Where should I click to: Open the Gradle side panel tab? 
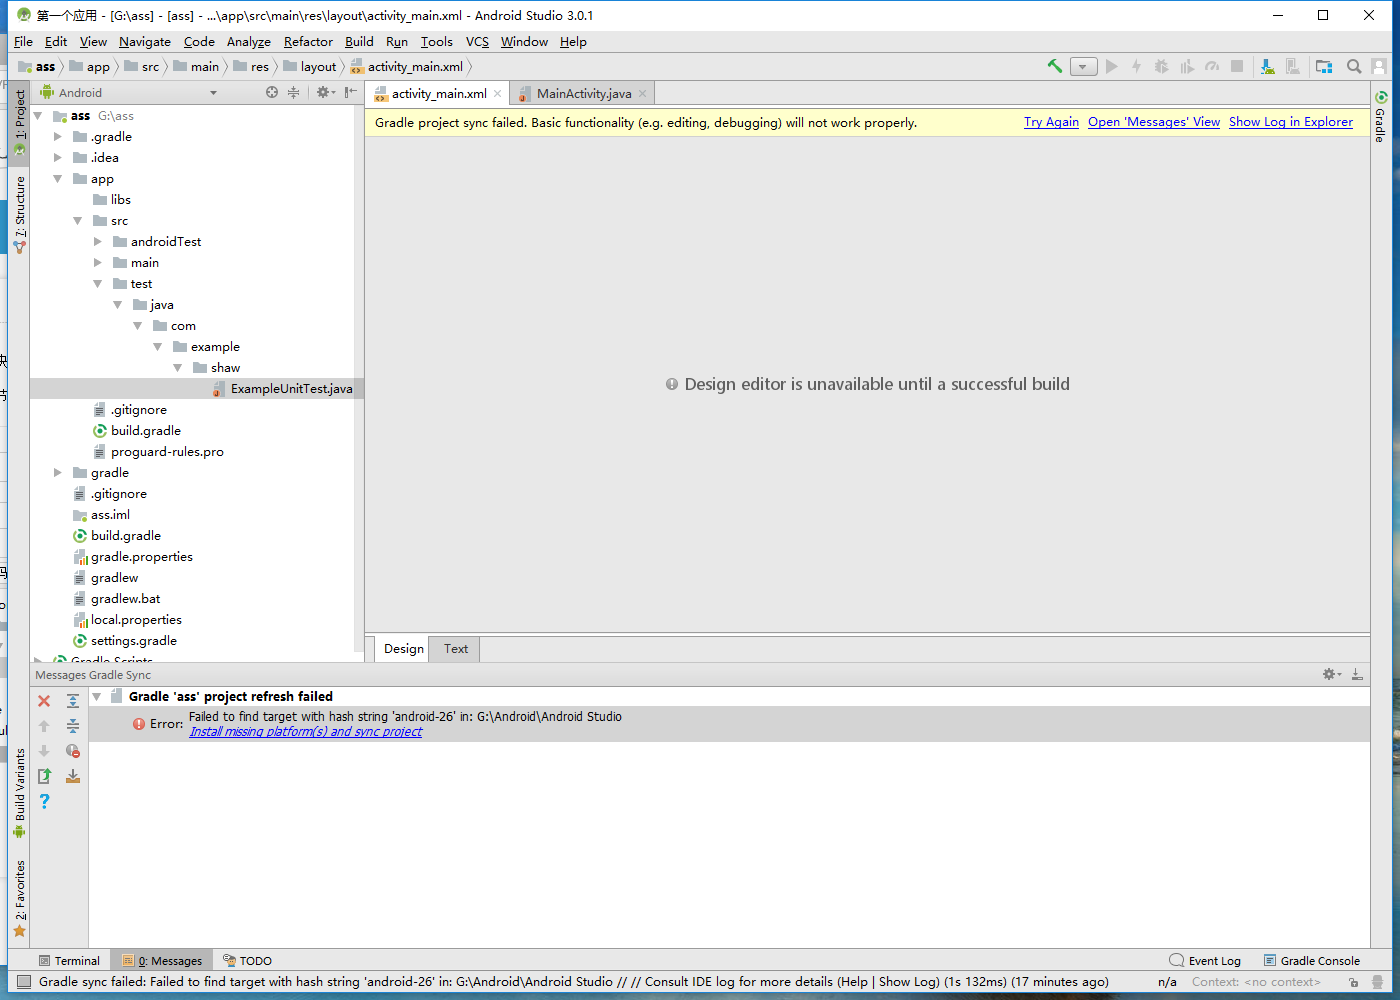tap(1380, 117)
